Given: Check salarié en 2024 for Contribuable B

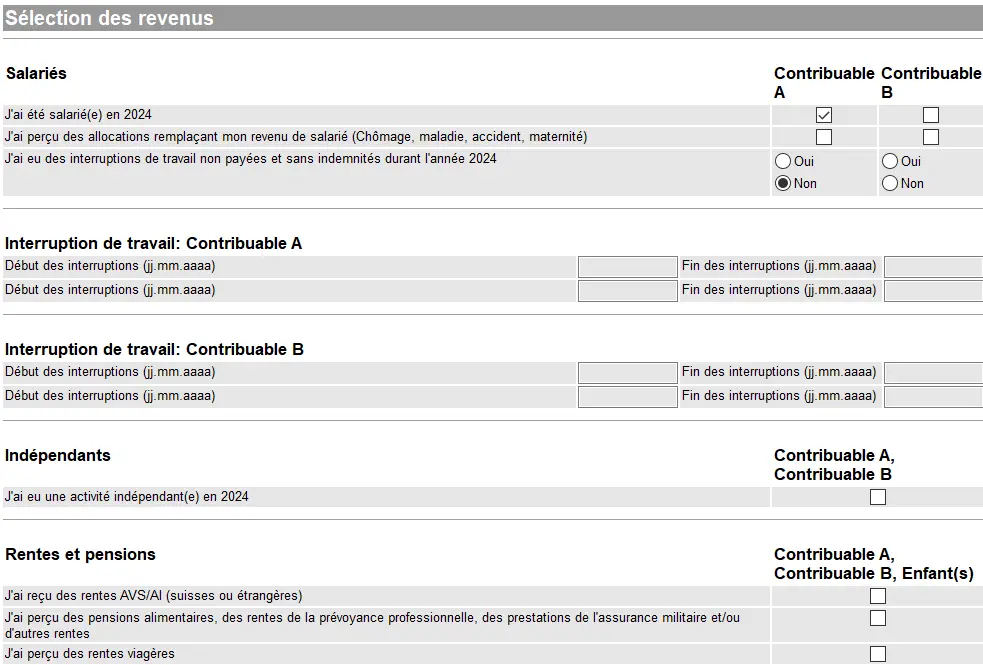Looking at the screenshot, I should pos(931,115).
